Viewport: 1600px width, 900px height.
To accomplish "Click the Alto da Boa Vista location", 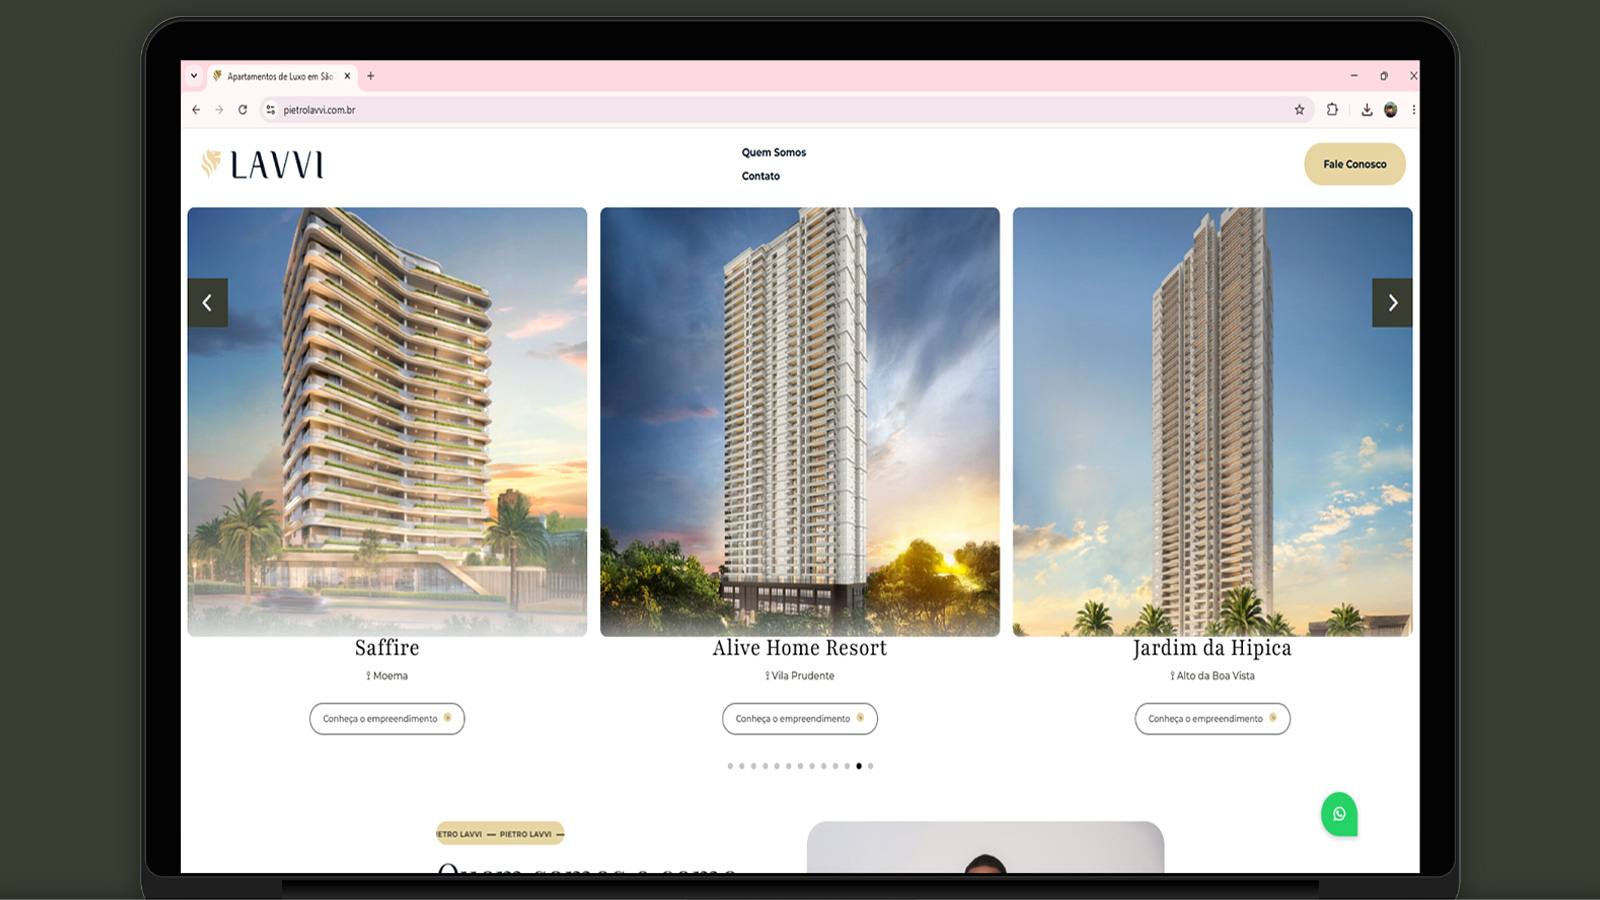I will tap(1212, 676).
